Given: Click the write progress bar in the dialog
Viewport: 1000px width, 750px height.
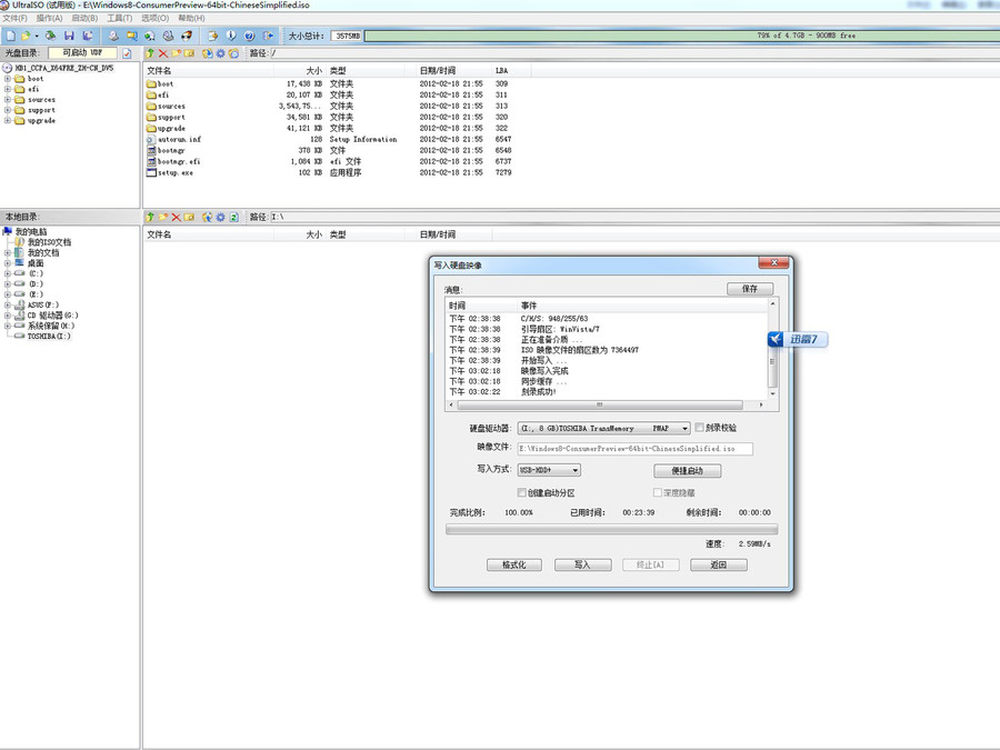Looking at the screenshot, I should [612, 529].
